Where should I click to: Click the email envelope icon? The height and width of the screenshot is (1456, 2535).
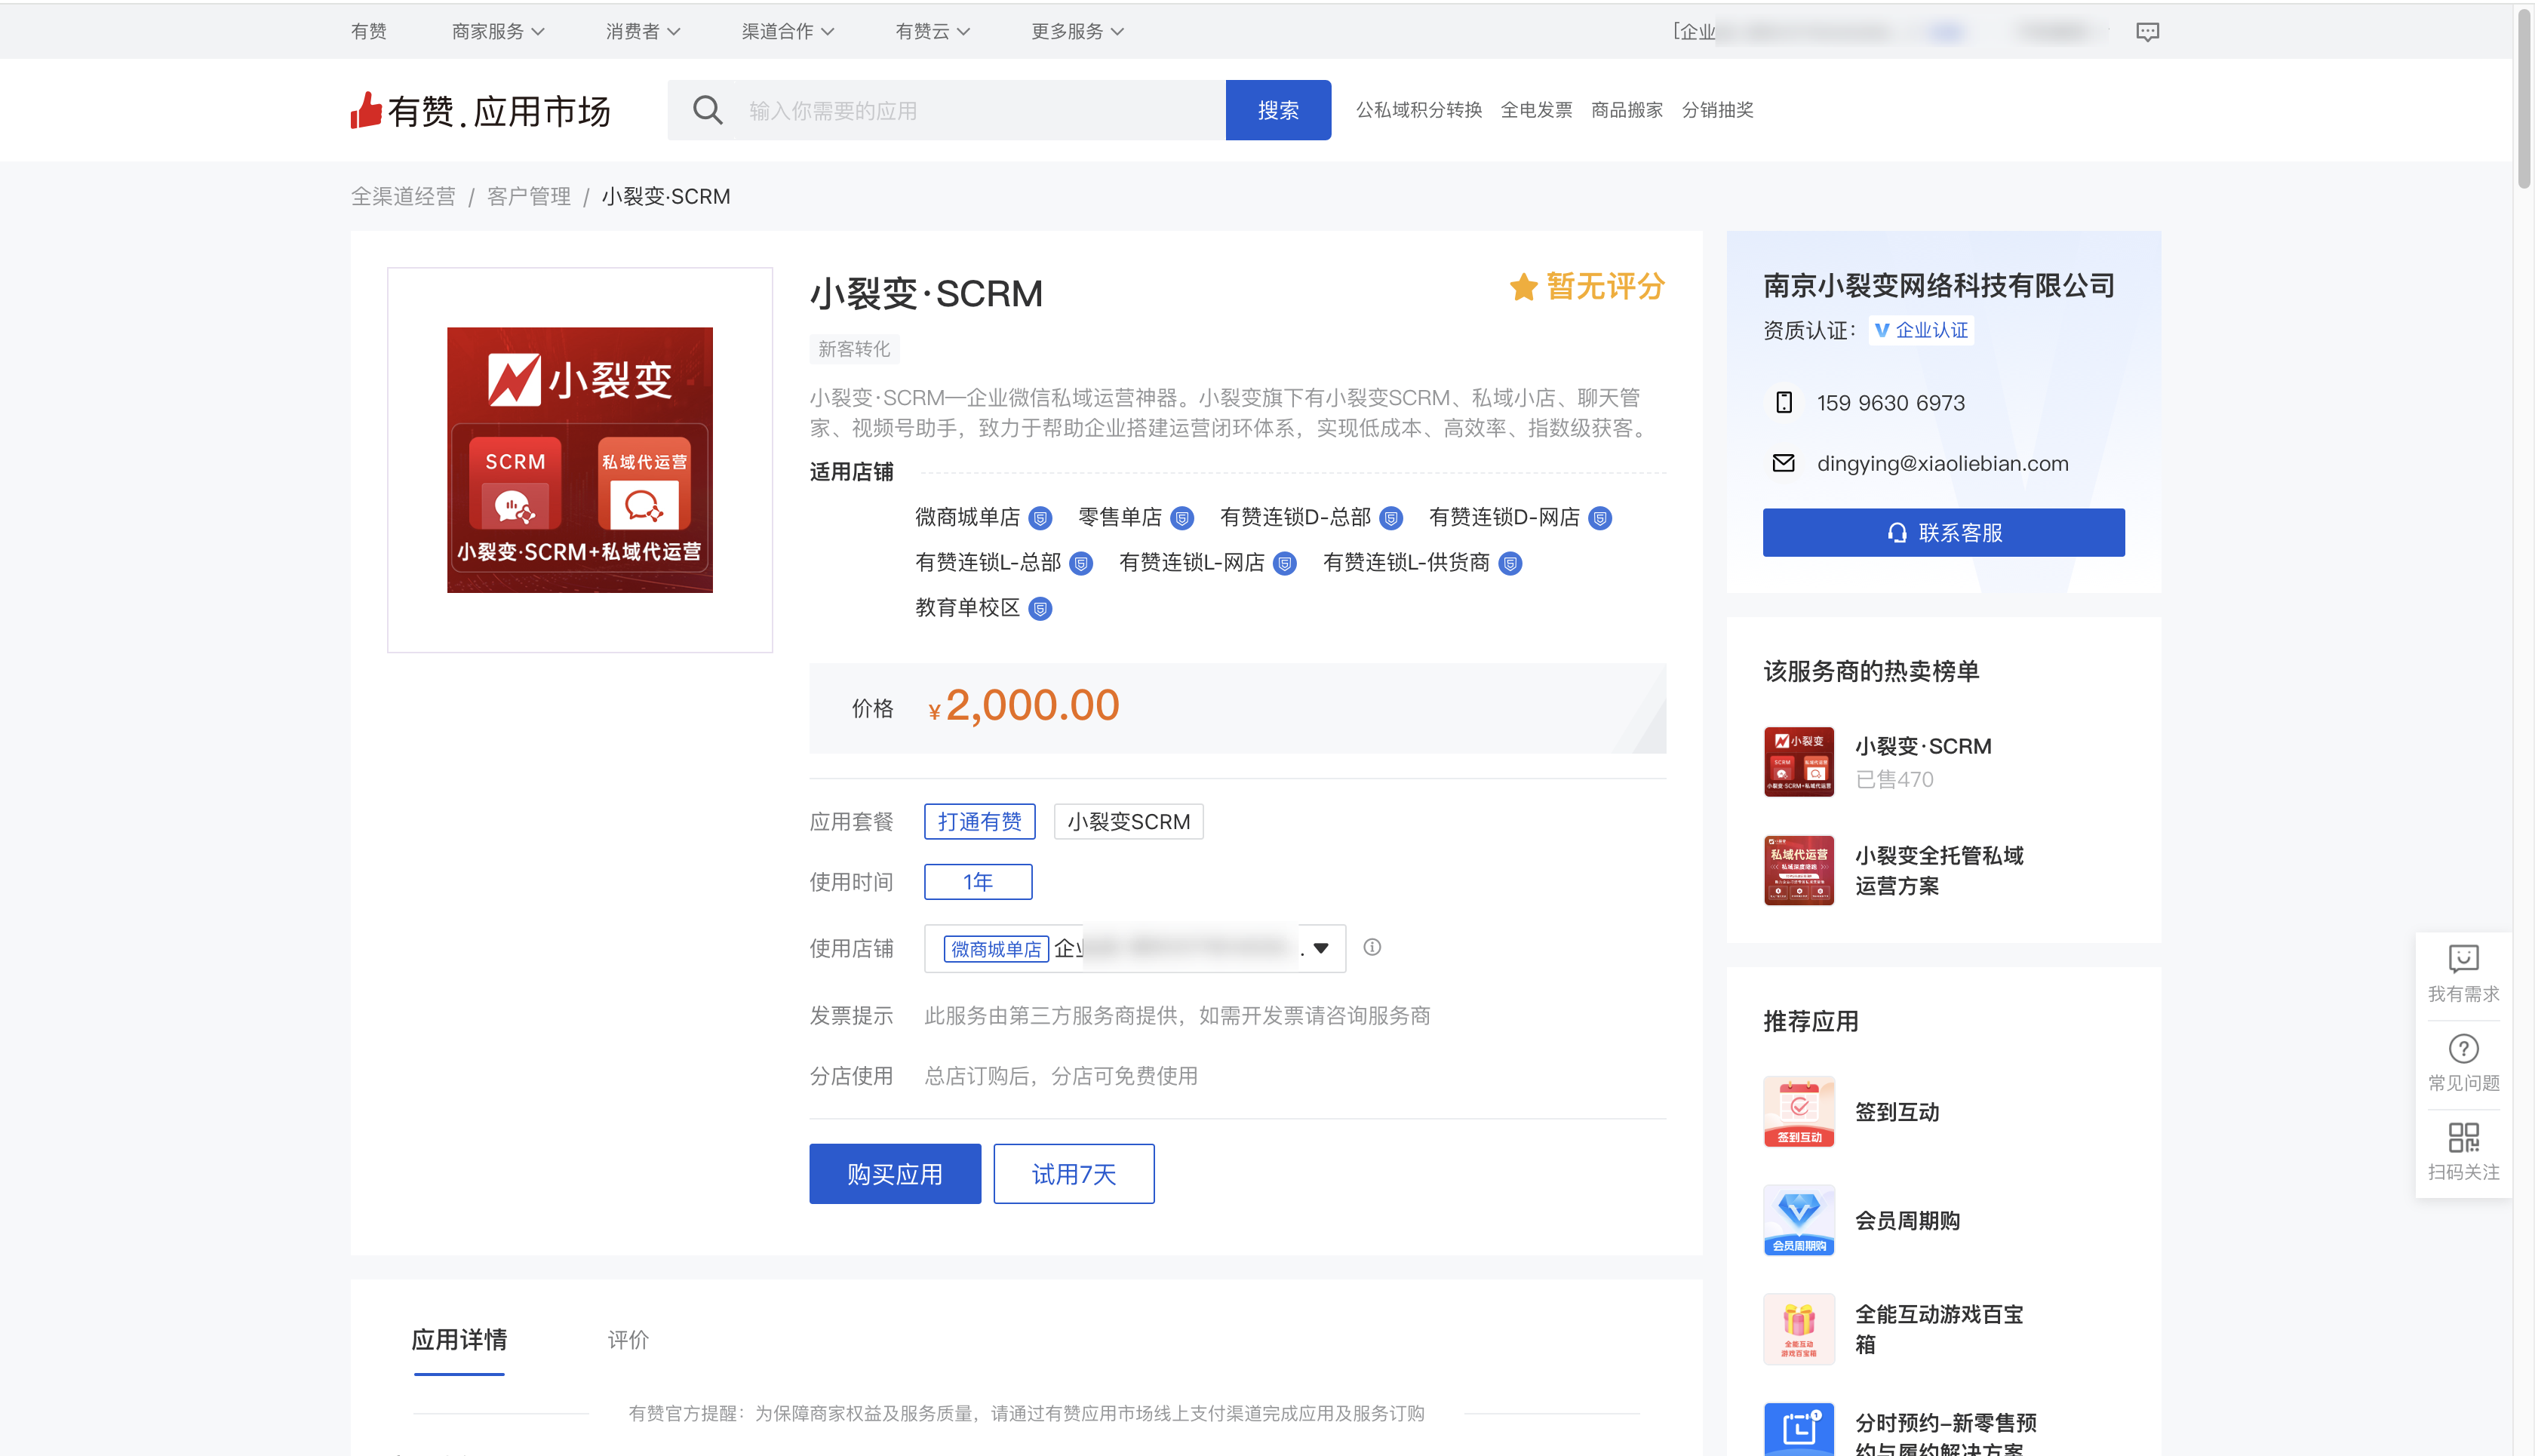1783,463
